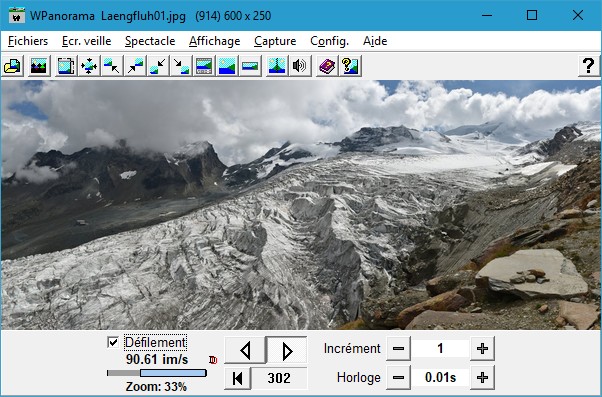This screenshot has width=602, height=397.
Task: Open the Affichage menu
Action: click(215, 41)
